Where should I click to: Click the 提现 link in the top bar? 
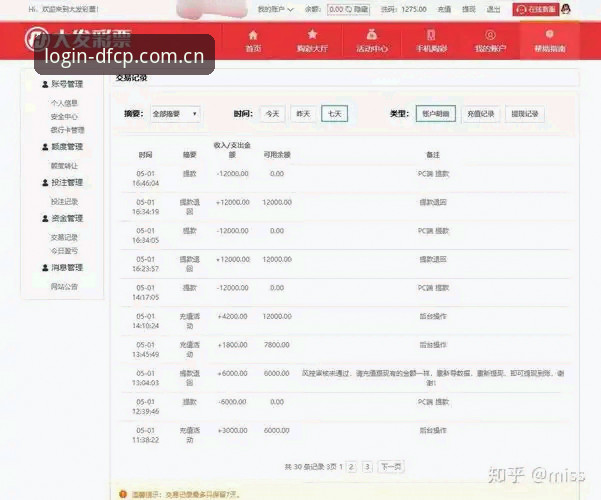[469, 9]
